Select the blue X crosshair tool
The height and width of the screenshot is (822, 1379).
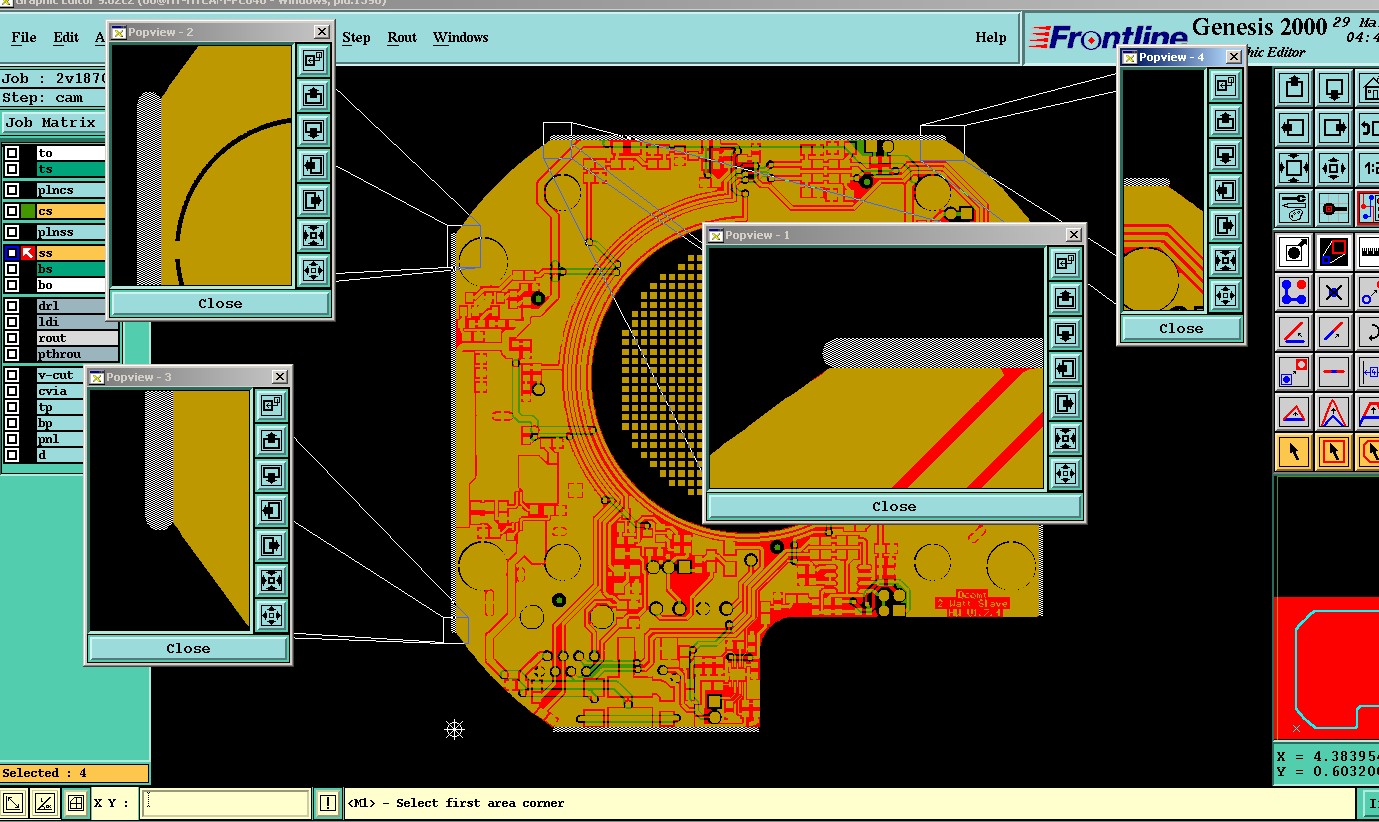(1335, 291)
